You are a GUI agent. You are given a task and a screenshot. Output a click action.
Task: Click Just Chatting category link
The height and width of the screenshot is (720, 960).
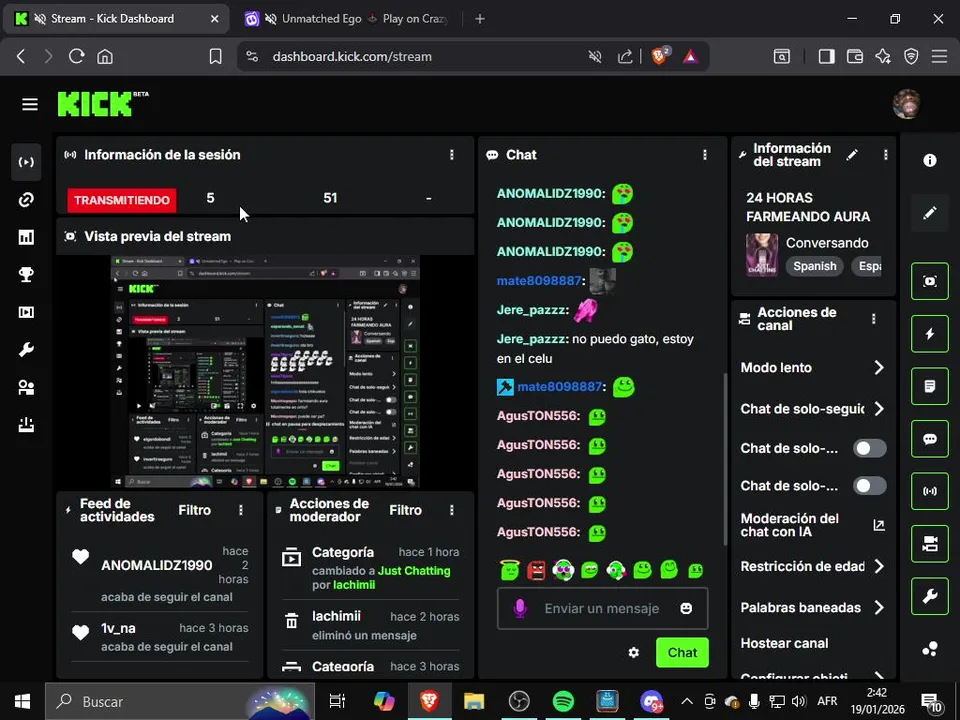click(414, 571)
